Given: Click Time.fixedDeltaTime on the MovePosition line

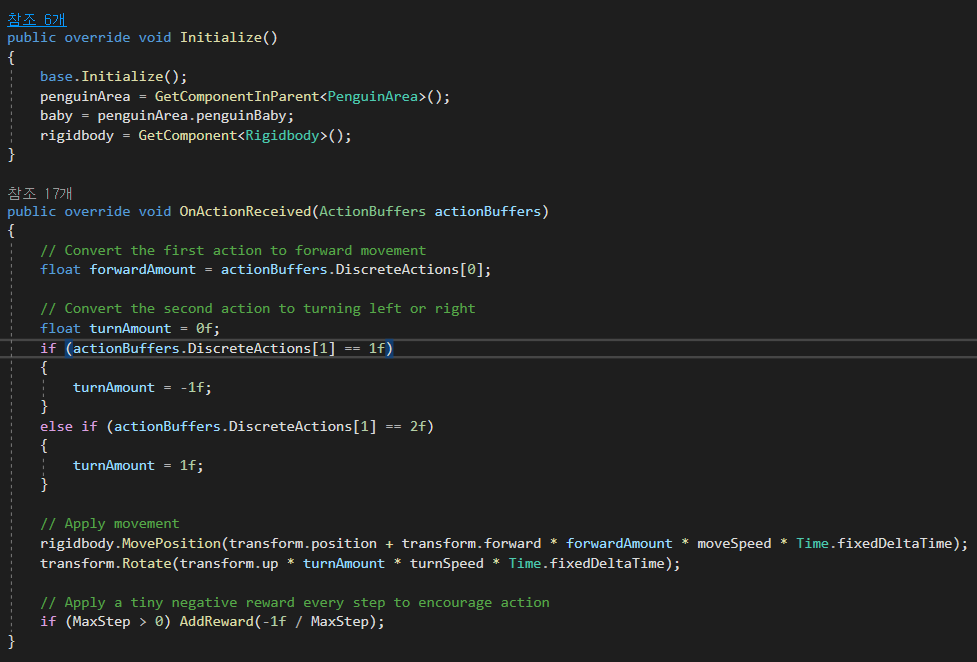Looking at the screenshot, I should point(874,544).
